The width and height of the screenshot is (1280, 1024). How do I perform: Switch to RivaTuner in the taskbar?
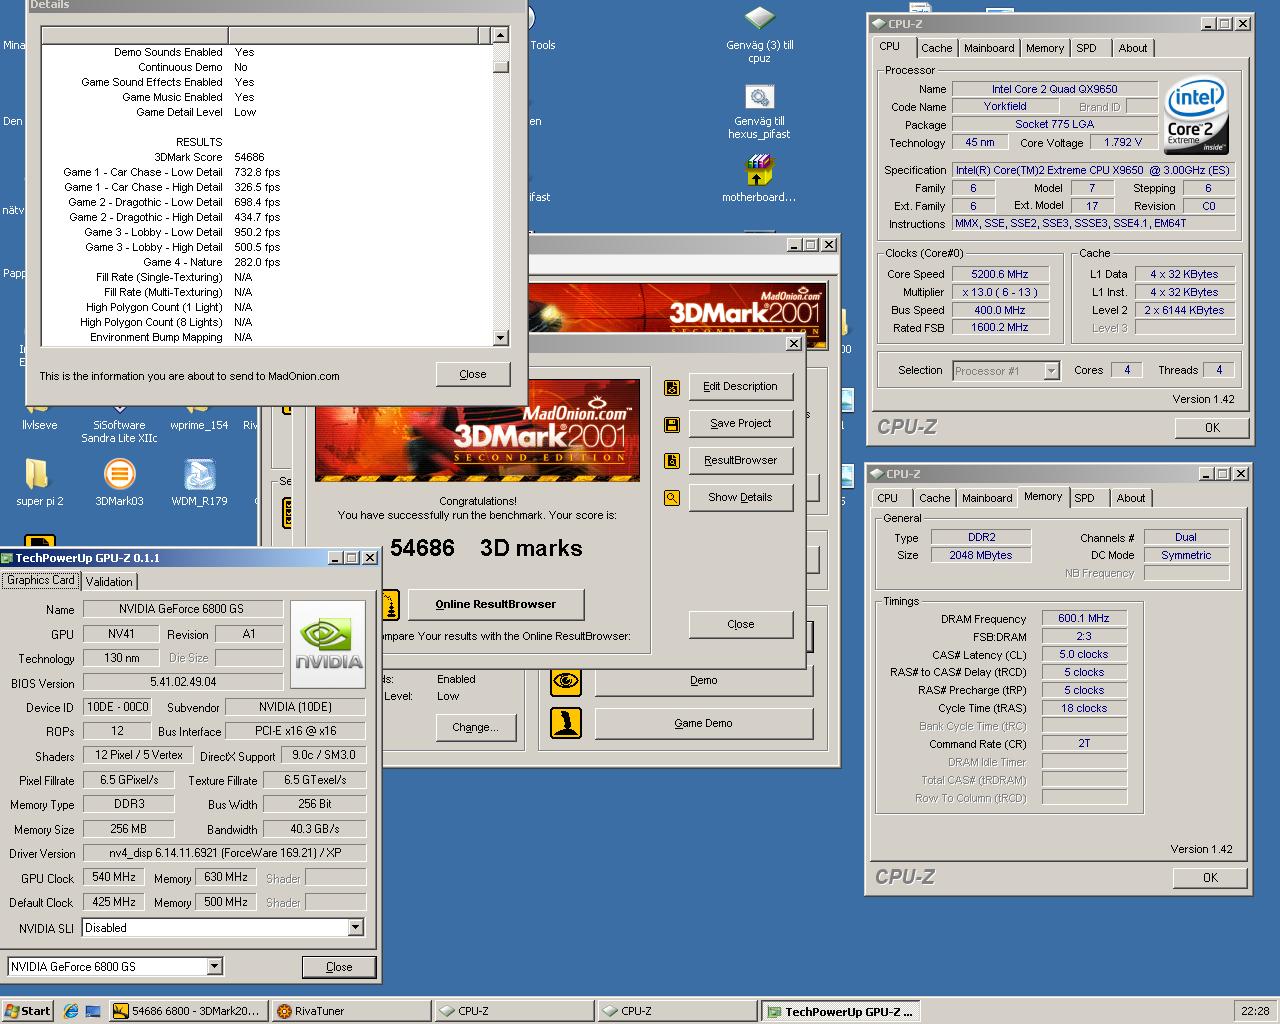coord(350,1011)
